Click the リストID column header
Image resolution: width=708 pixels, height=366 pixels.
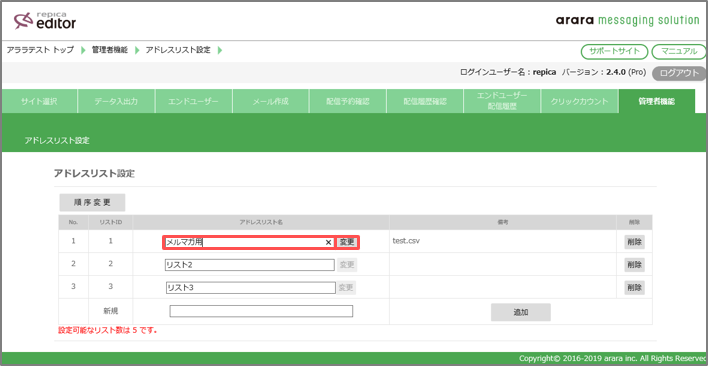coord(111,222)
